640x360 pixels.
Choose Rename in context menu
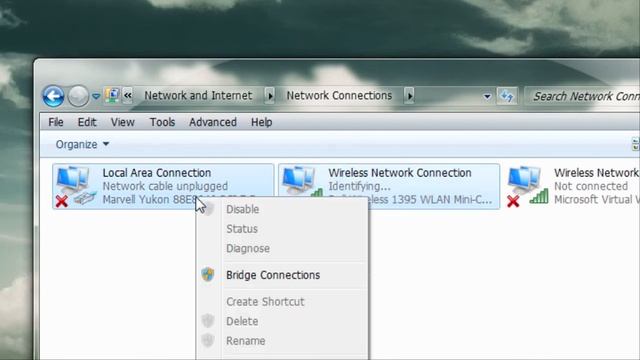(x=282, y=341)
